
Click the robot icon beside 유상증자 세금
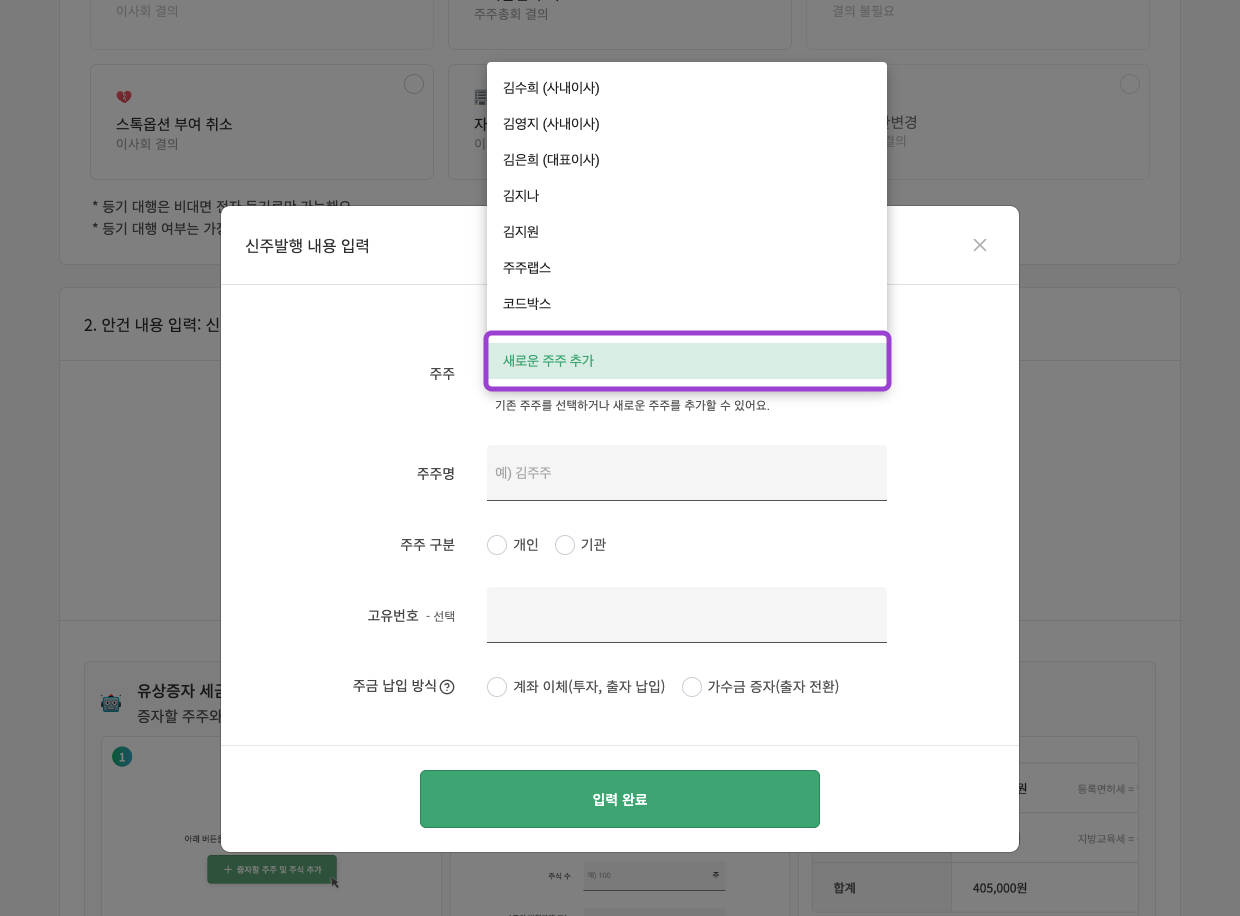click(111, 702)
